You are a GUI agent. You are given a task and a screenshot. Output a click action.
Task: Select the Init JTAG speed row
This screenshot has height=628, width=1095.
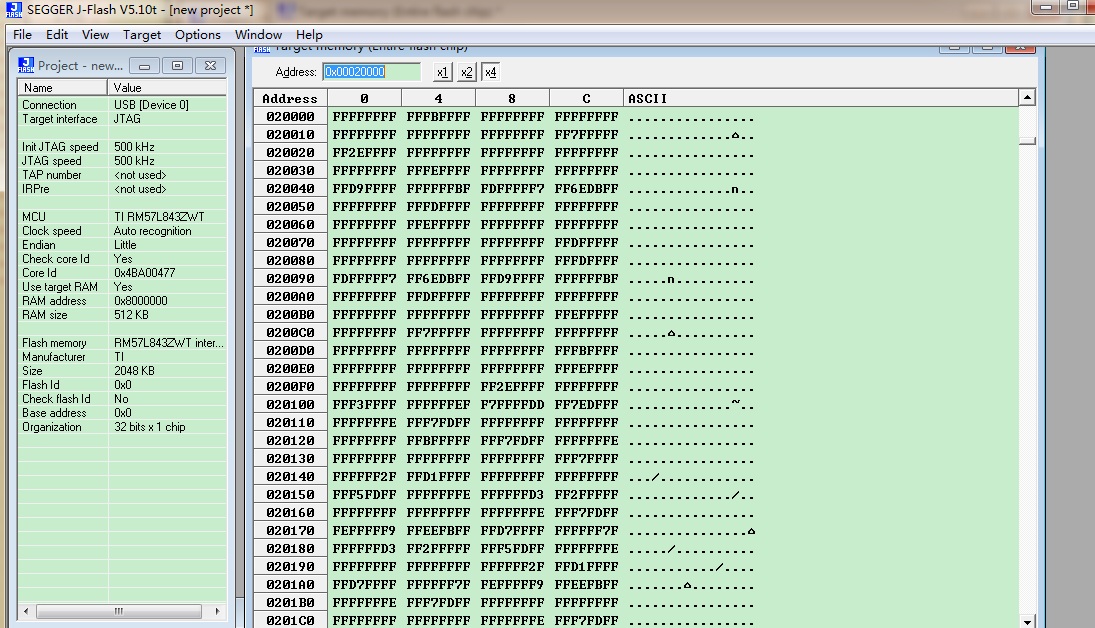(122, 147)
